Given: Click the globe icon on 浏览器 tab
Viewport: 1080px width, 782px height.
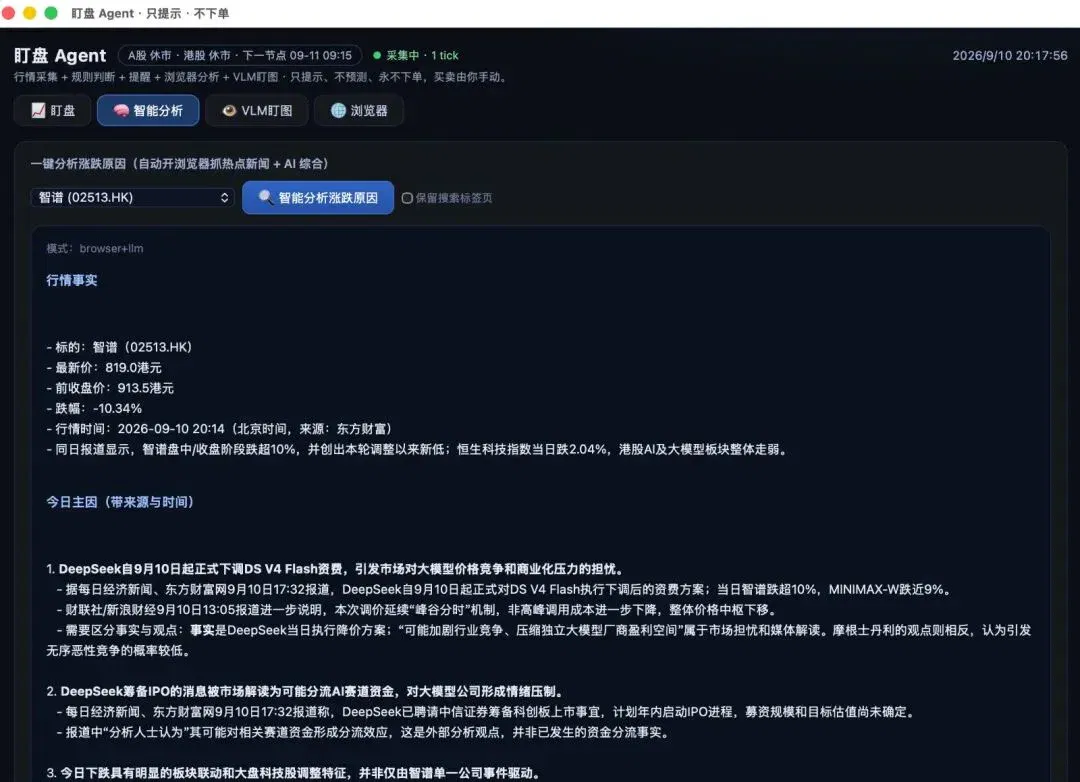Looking at the screenshot, I should [338, 110].
